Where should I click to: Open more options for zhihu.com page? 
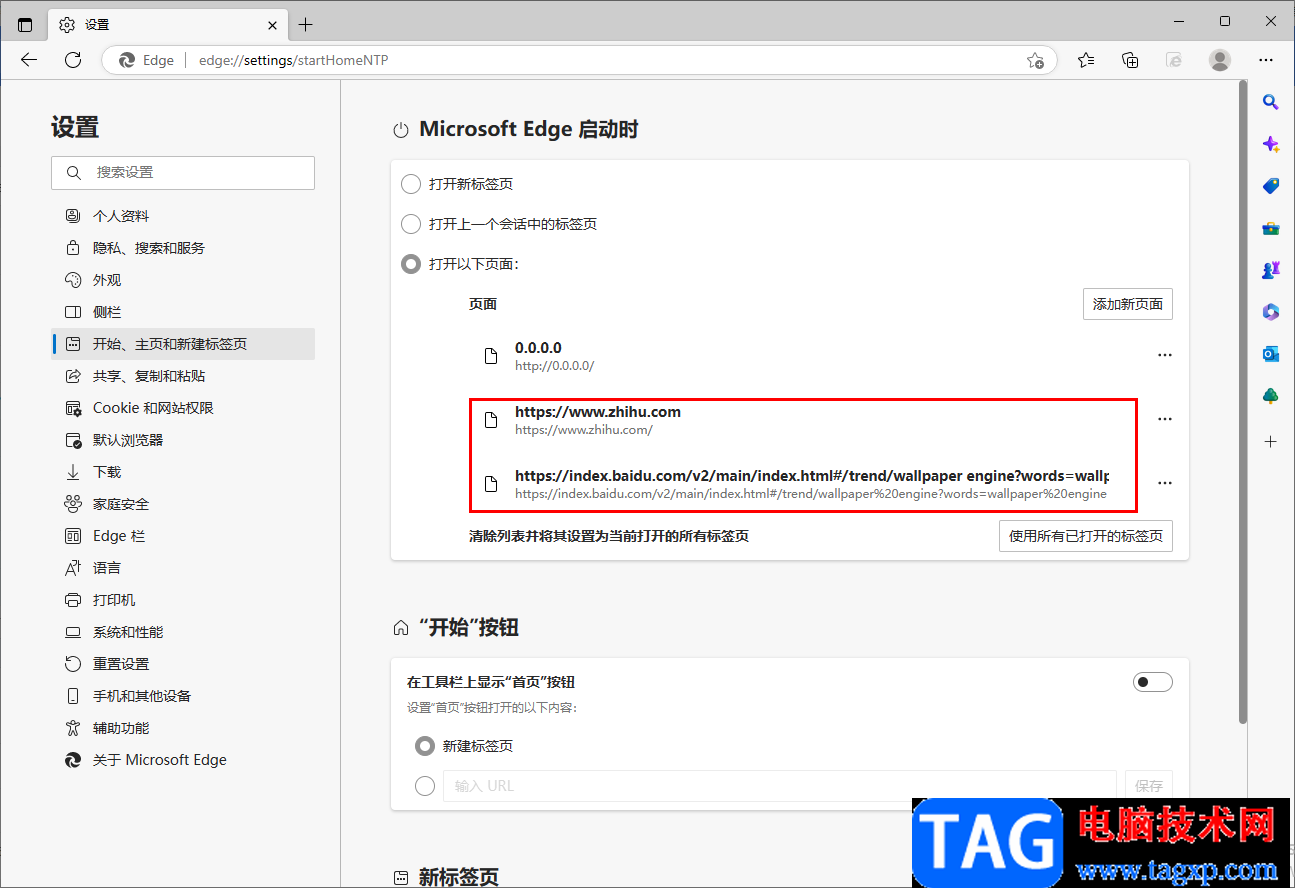[1164, 419]
